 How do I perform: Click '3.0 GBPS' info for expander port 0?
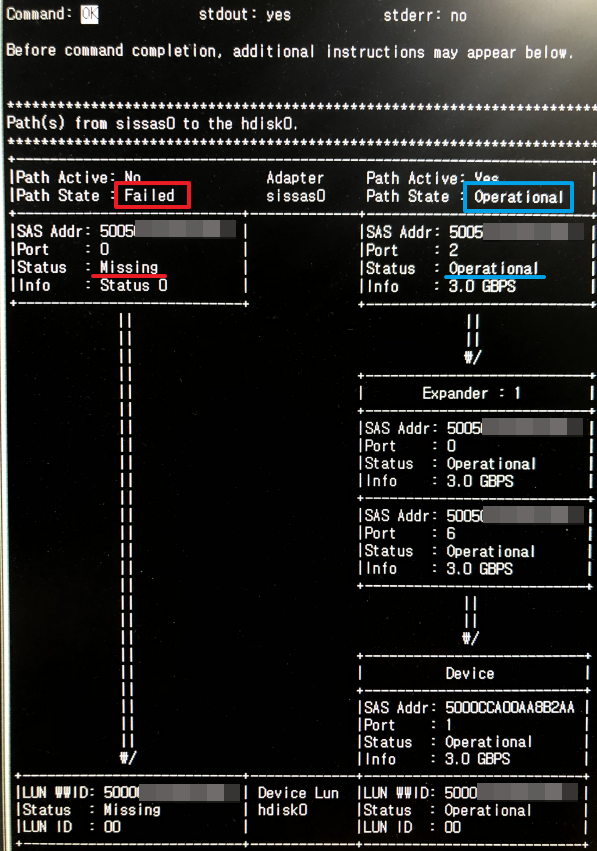click(x=480, y=481)
